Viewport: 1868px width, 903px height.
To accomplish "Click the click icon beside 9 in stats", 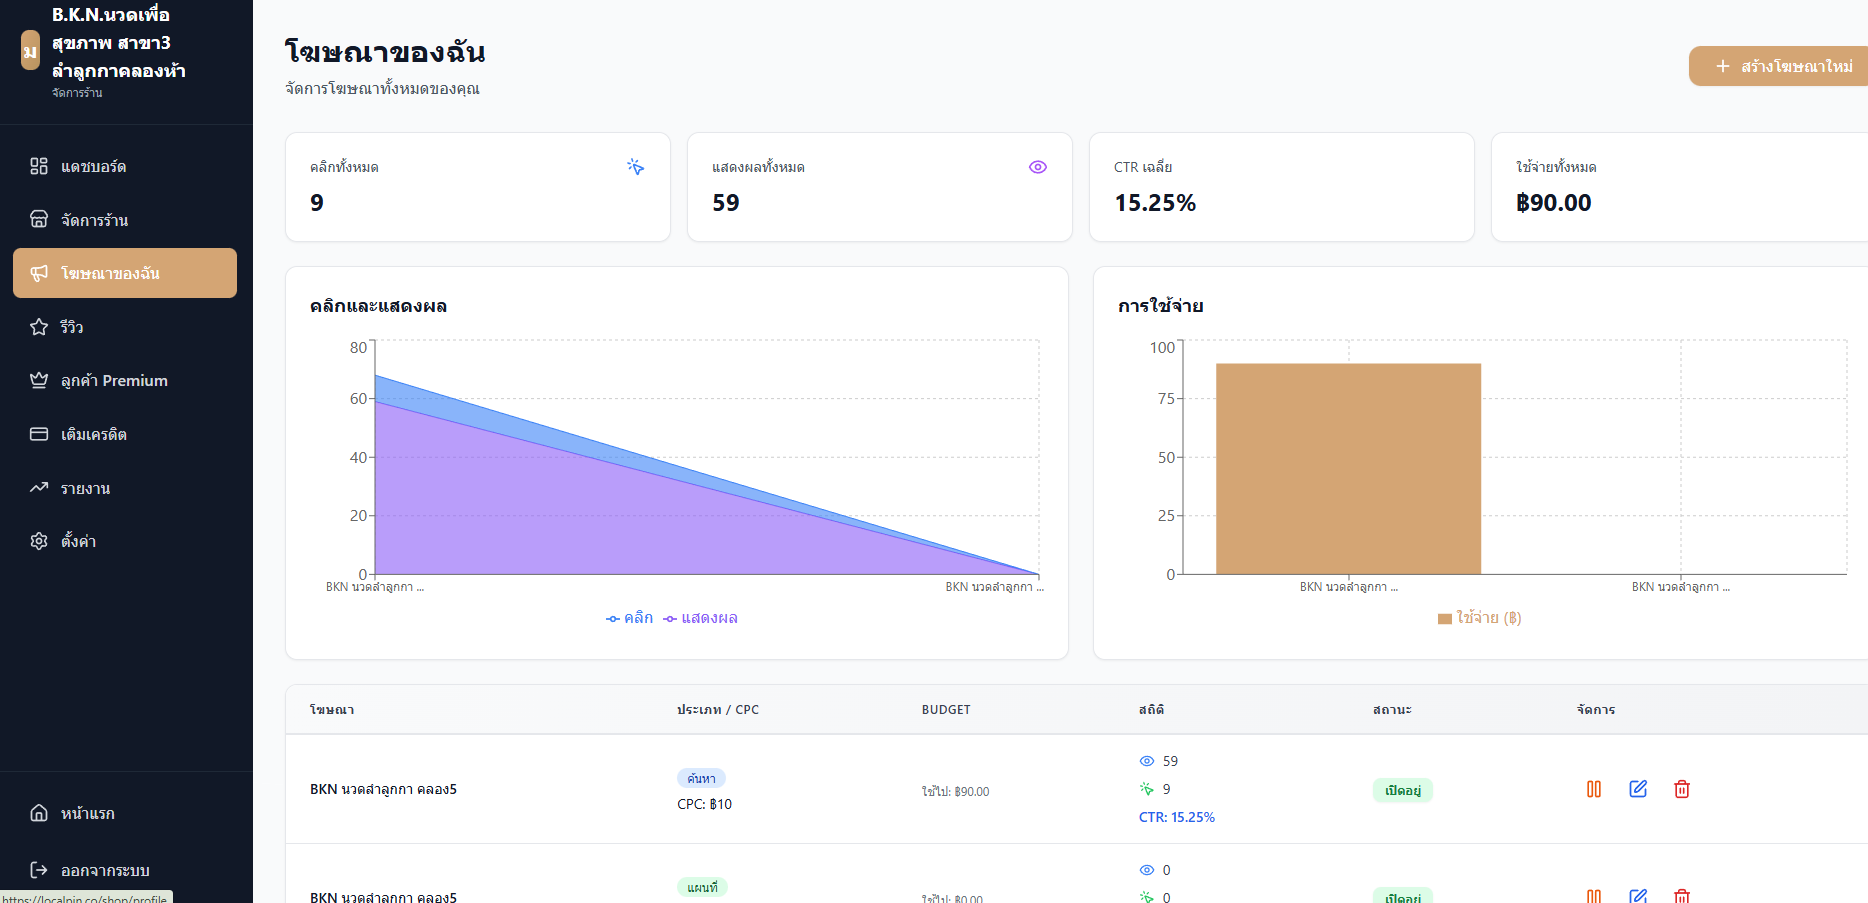I will 1146,789.
